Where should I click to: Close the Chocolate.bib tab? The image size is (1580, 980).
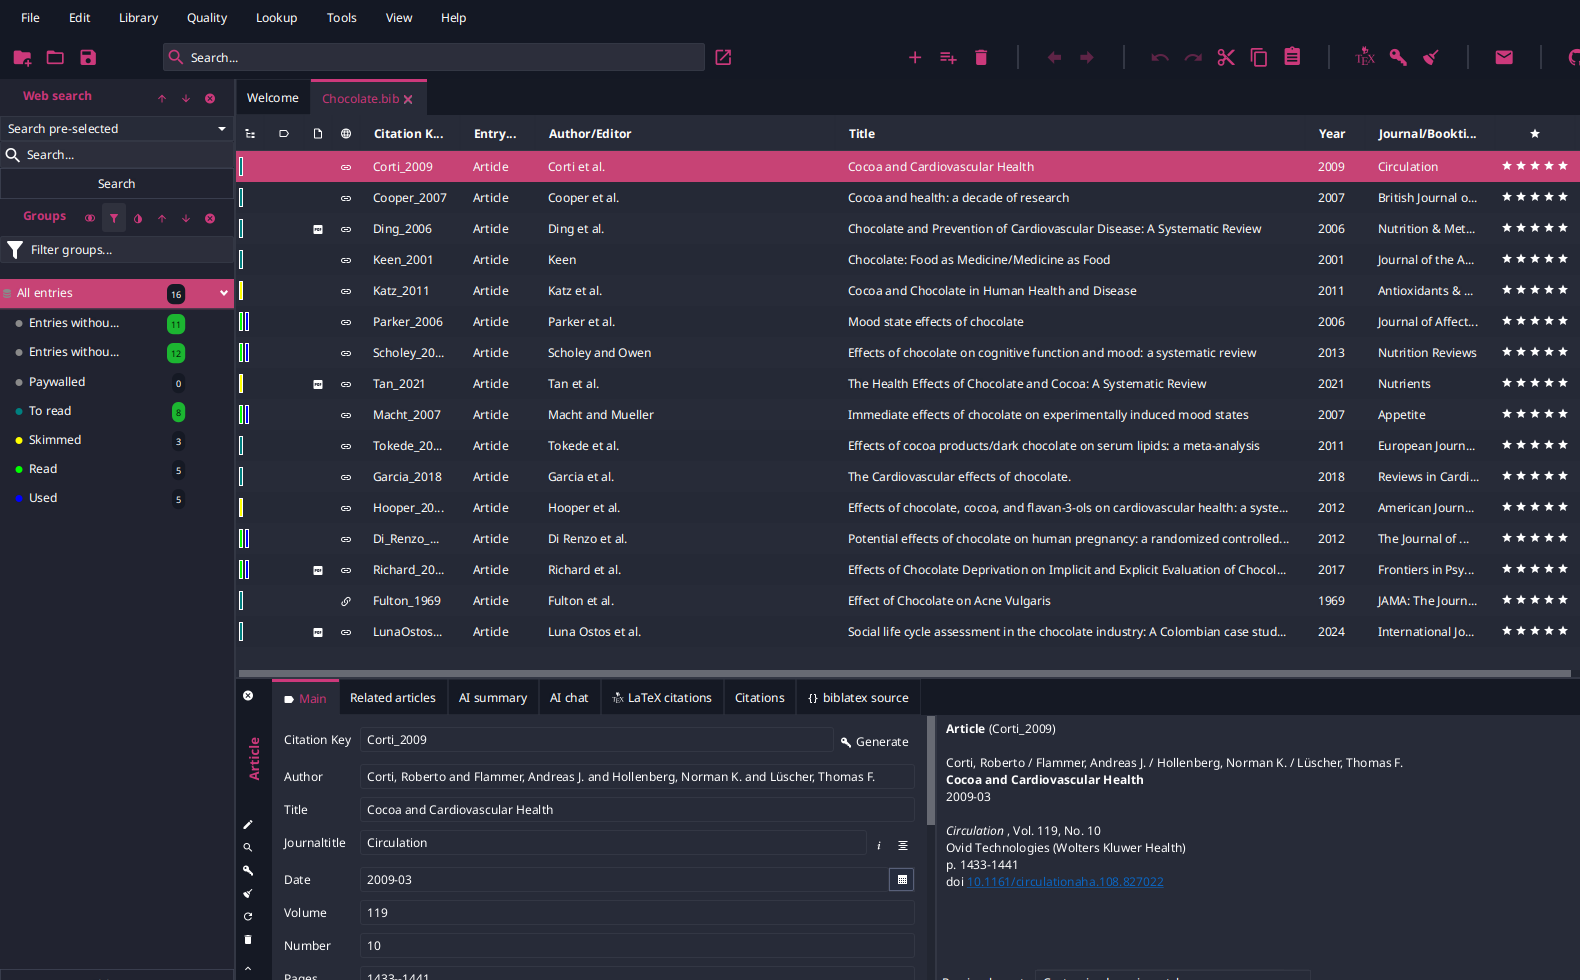coord(408,100)
